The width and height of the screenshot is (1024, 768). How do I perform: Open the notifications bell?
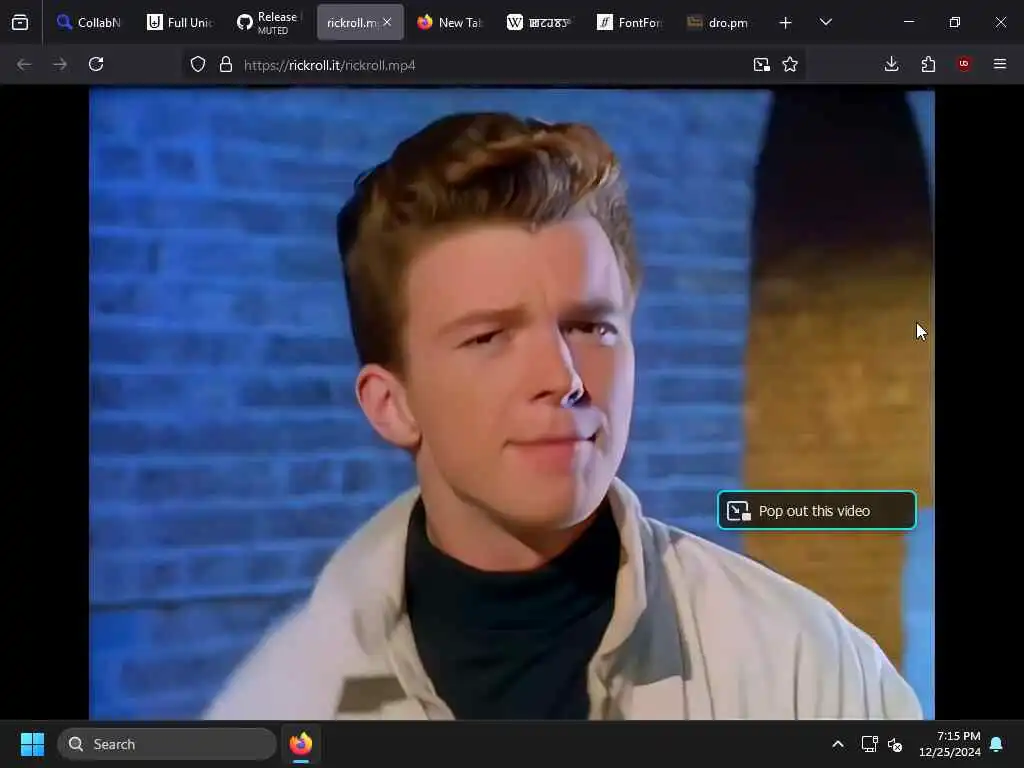(x=996, y=744)
